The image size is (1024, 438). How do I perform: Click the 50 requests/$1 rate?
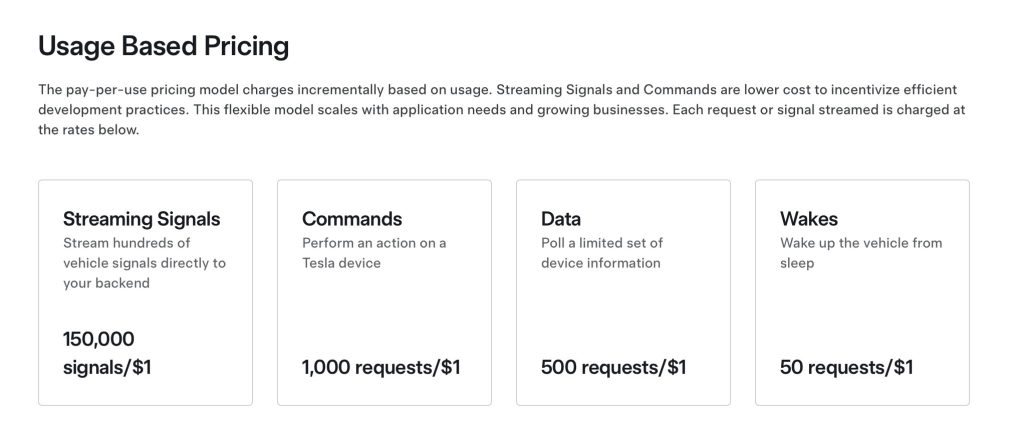tap(846, 367)
